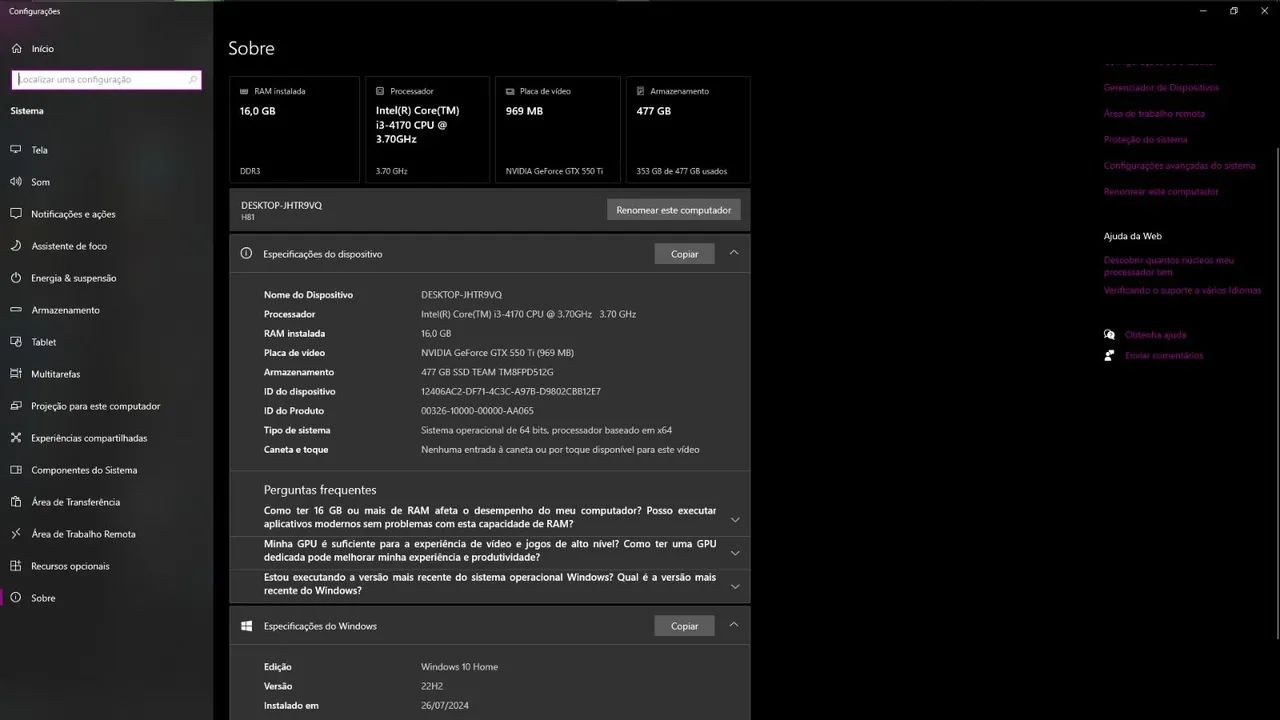Click the Placa de vídeo card icon
The width and height of the screenshot is (1280, 720).
coord(510,91)
